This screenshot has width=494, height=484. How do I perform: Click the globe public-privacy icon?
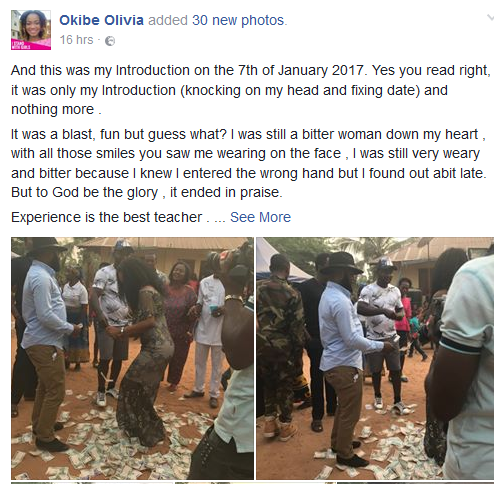point(110,41)
